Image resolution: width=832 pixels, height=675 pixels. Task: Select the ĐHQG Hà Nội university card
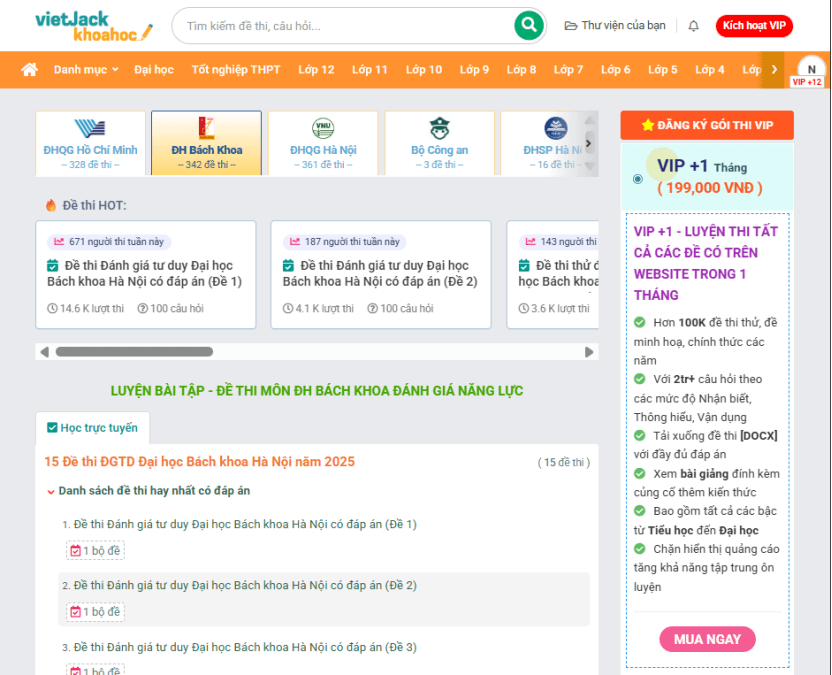point(323,143)
